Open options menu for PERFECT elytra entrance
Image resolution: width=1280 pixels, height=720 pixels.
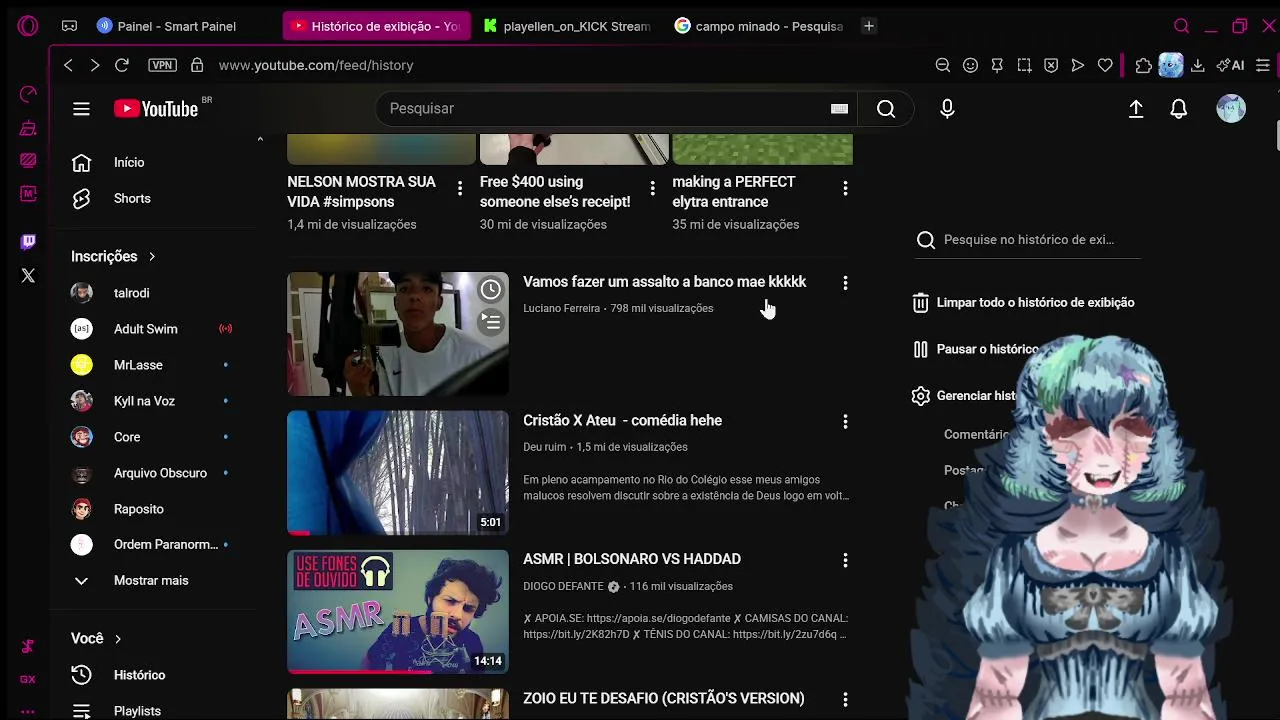[x=845, y=188]
